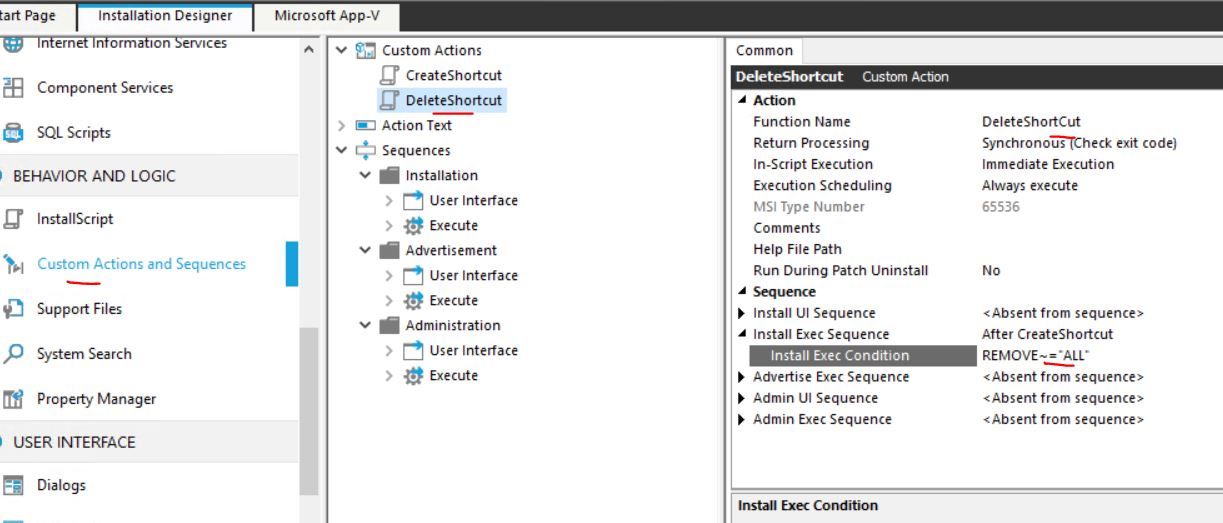Screen dimensions: 1223x523
Task: Collapse the Install Exec Sequence property
Action: click(x=742, y=334)
